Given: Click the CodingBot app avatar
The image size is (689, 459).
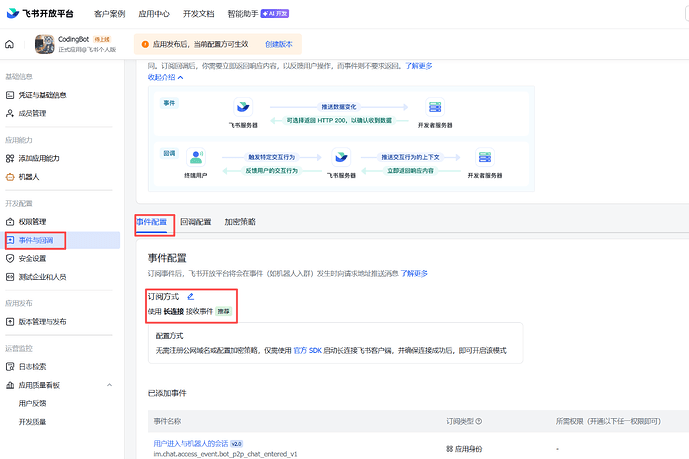Looking at the screenshot, I should [44, 44].
